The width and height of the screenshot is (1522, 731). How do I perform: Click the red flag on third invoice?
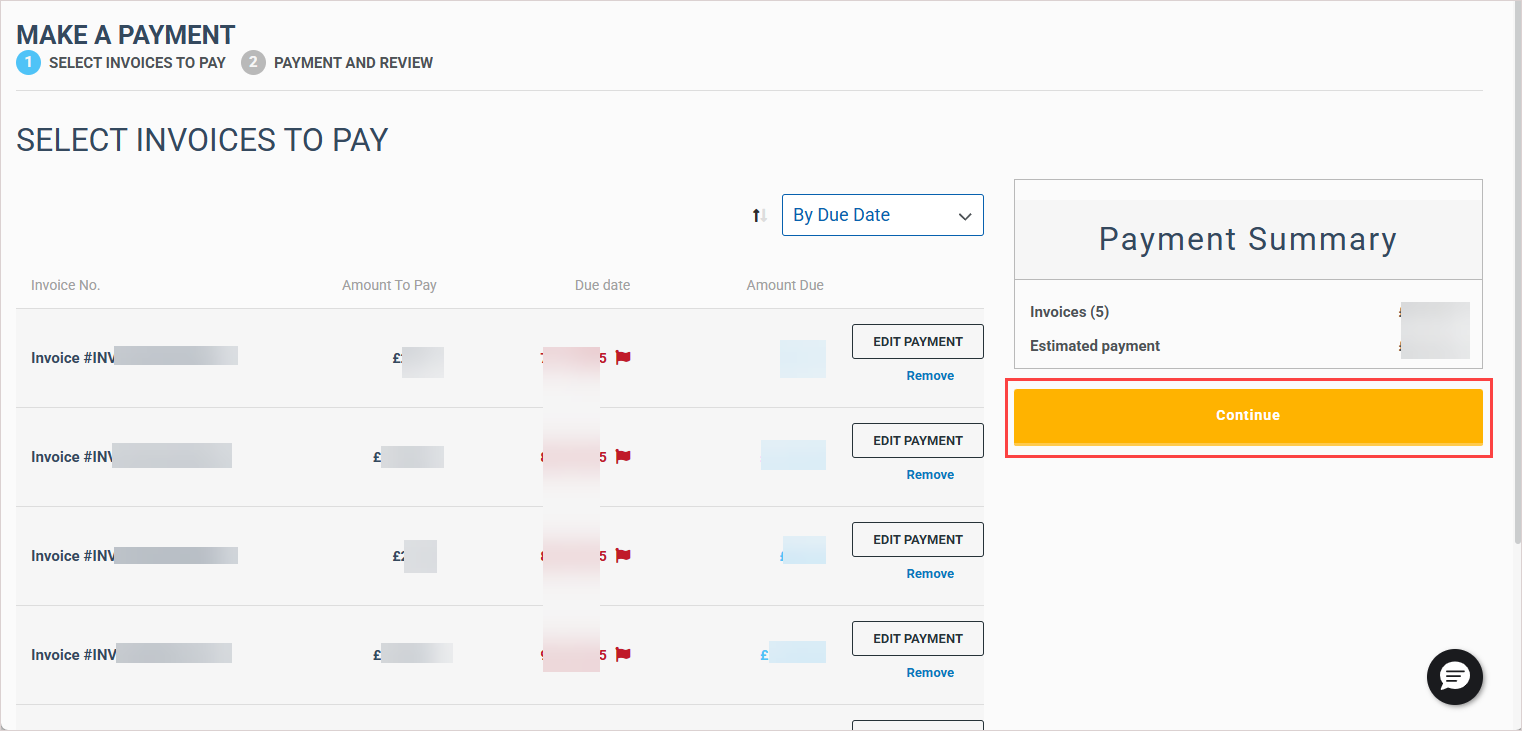click(623, 556)
